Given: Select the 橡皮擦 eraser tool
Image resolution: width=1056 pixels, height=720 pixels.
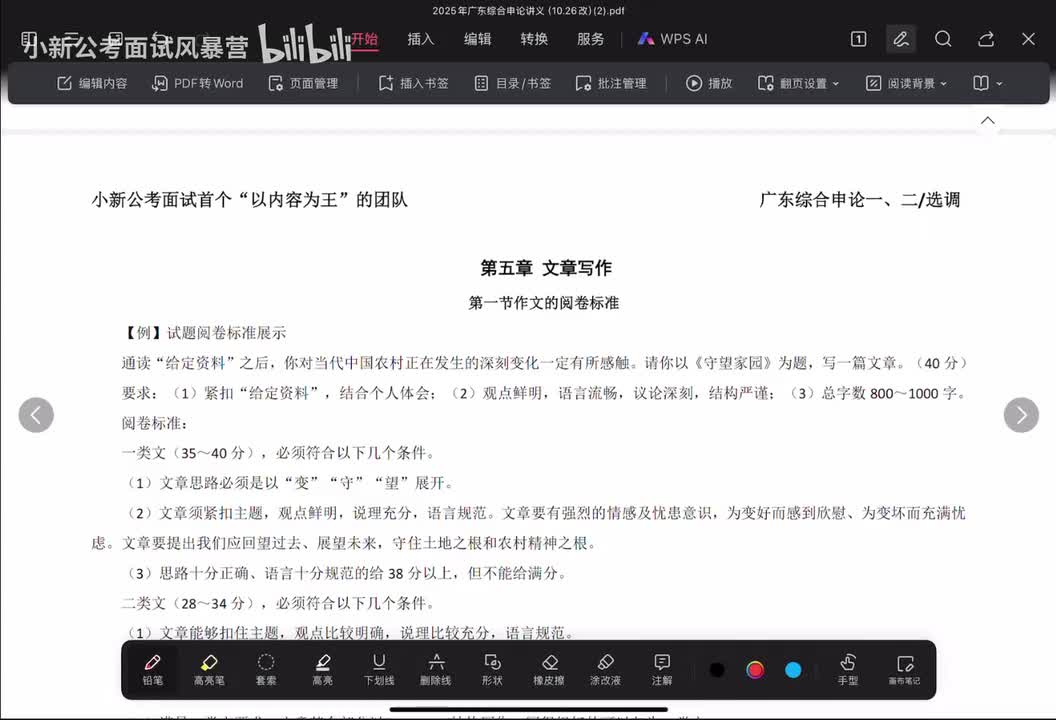Looking at the screenshot, I should point(549,669).
